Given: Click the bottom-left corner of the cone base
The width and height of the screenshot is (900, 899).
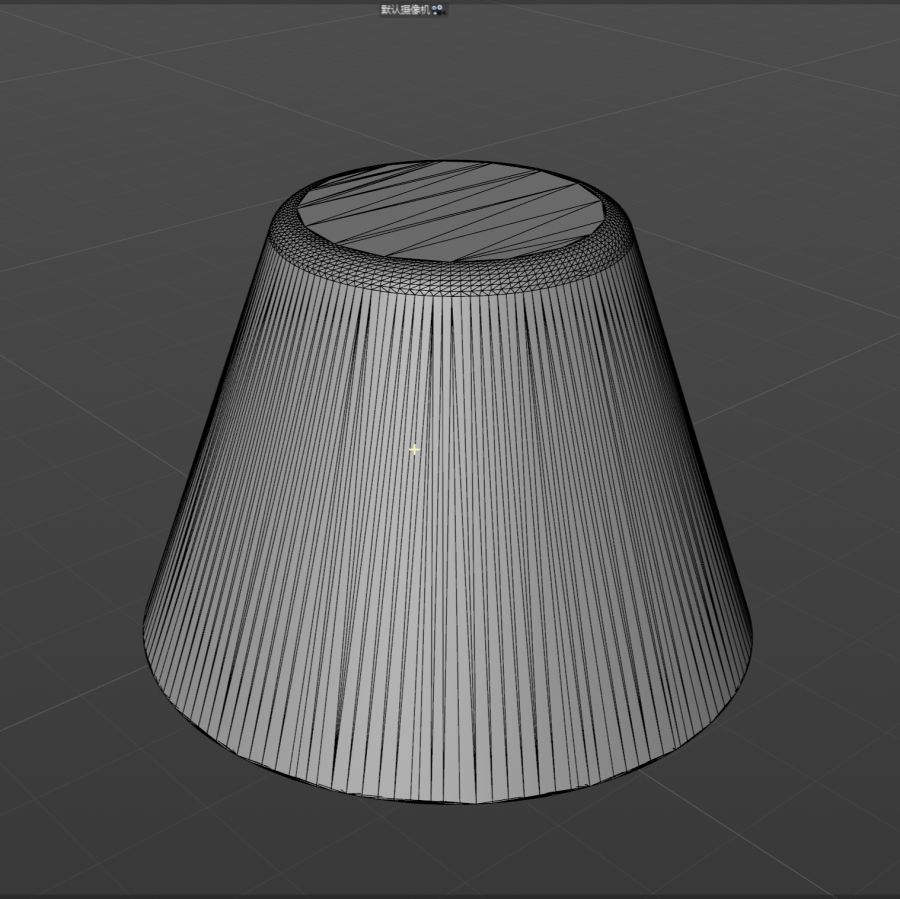Looking at the screenshot, I should [147, 632].
